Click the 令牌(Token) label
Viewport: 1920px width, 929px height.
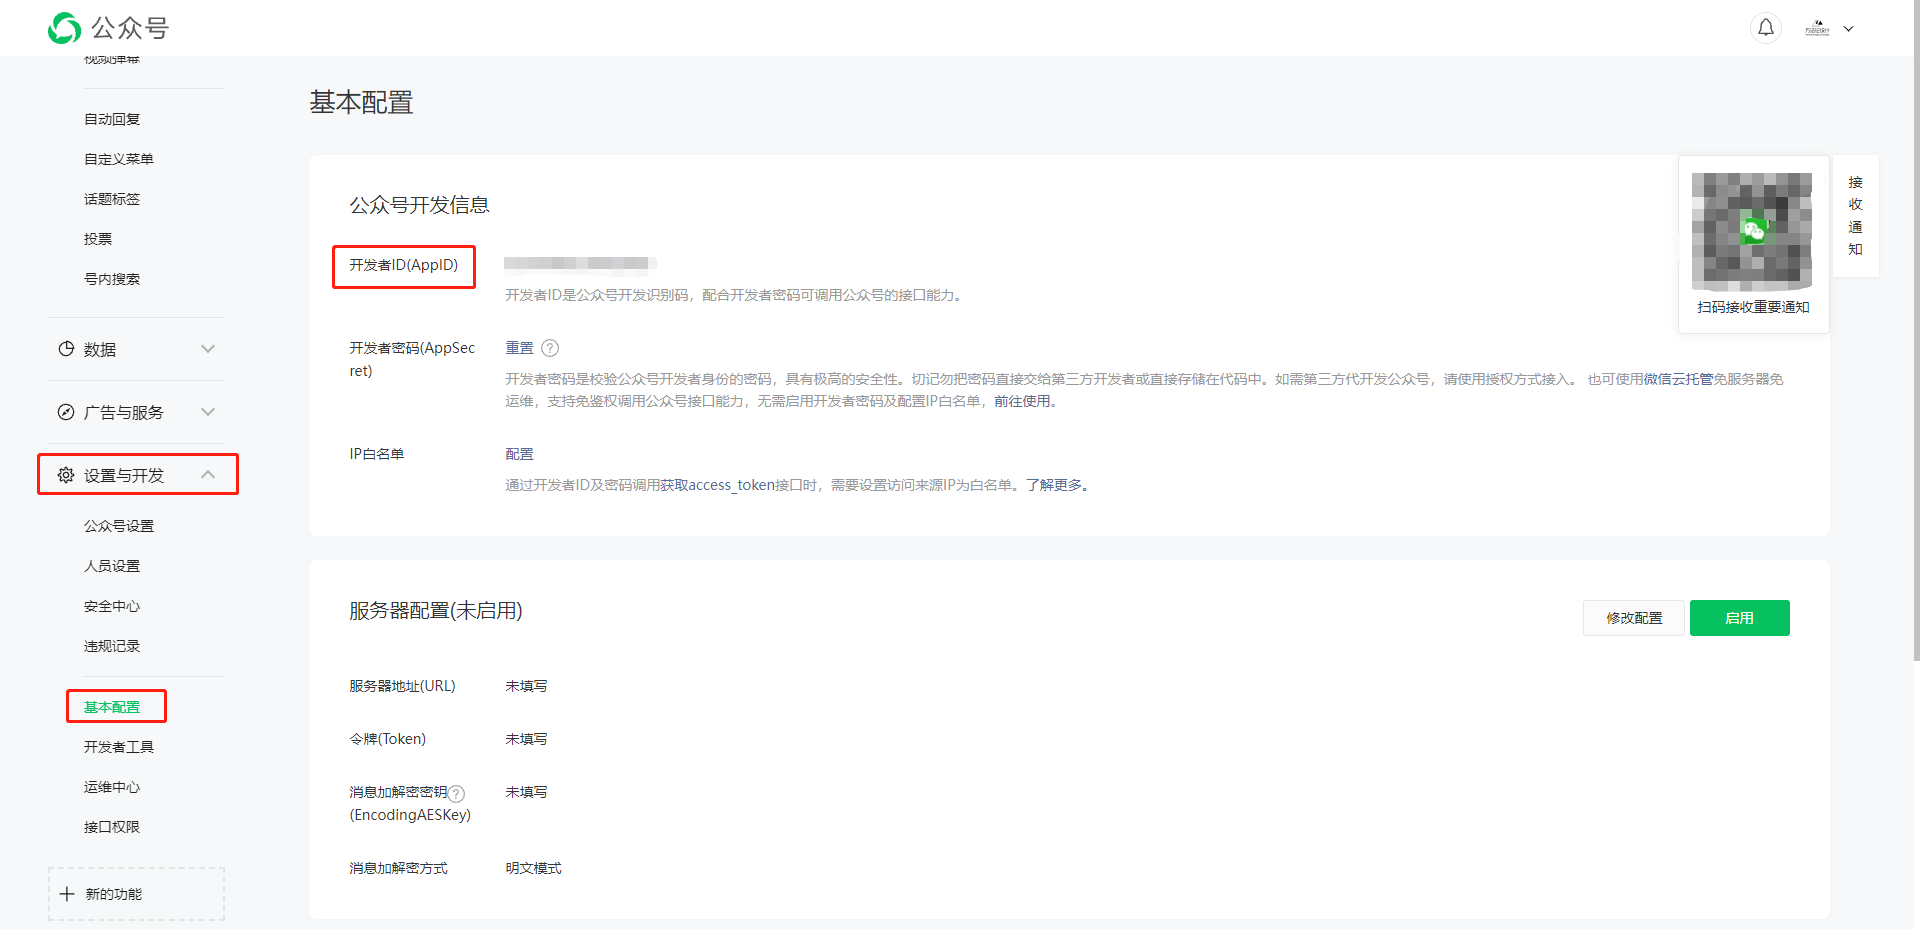click(387, 739)
